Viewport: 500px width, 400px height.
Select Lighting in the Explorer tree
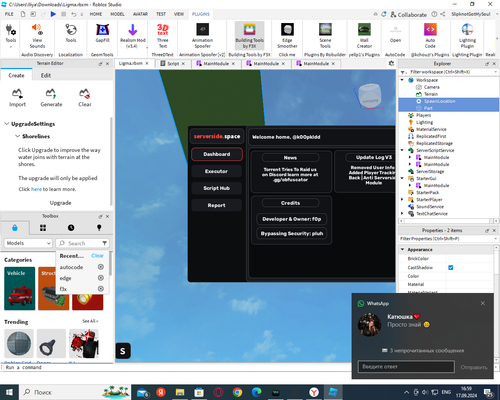[424, 122]
